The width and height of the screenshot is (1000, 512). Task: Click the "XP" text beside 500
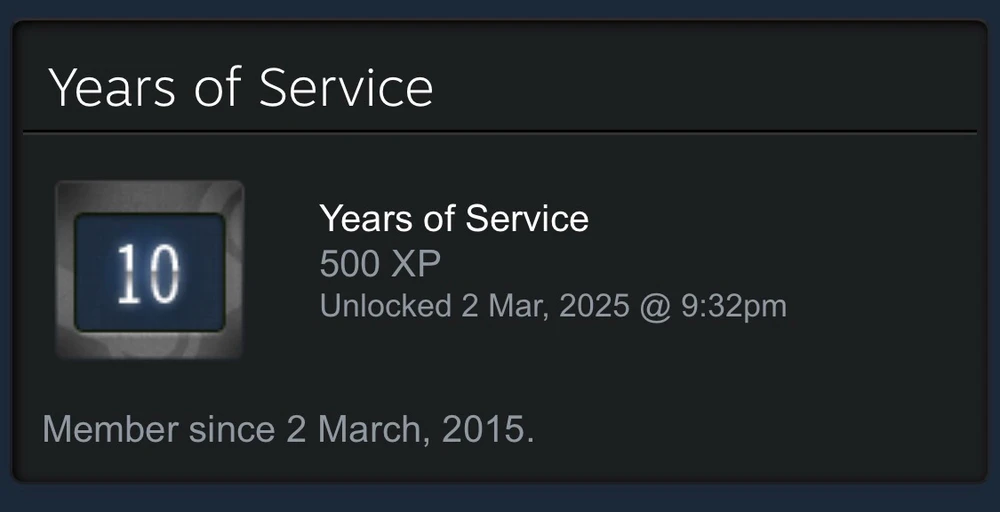(x=416, y=264)
